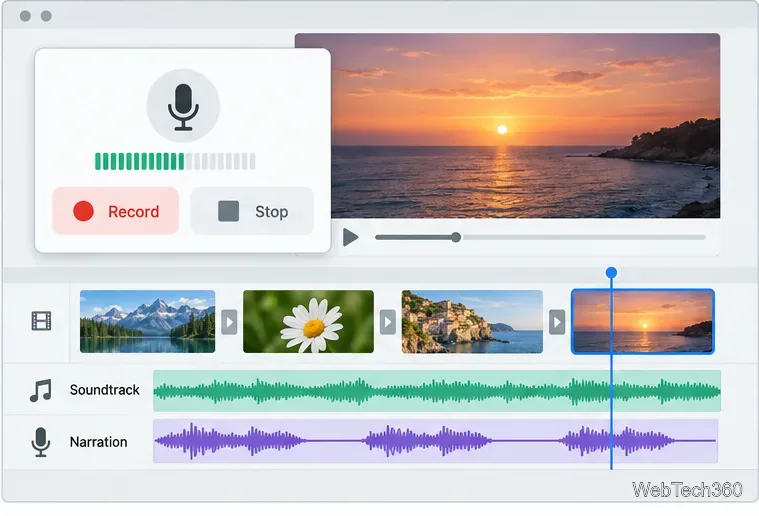
Task: Select the highlighted sunset clip thumbnail
Action: coord(643,321)
